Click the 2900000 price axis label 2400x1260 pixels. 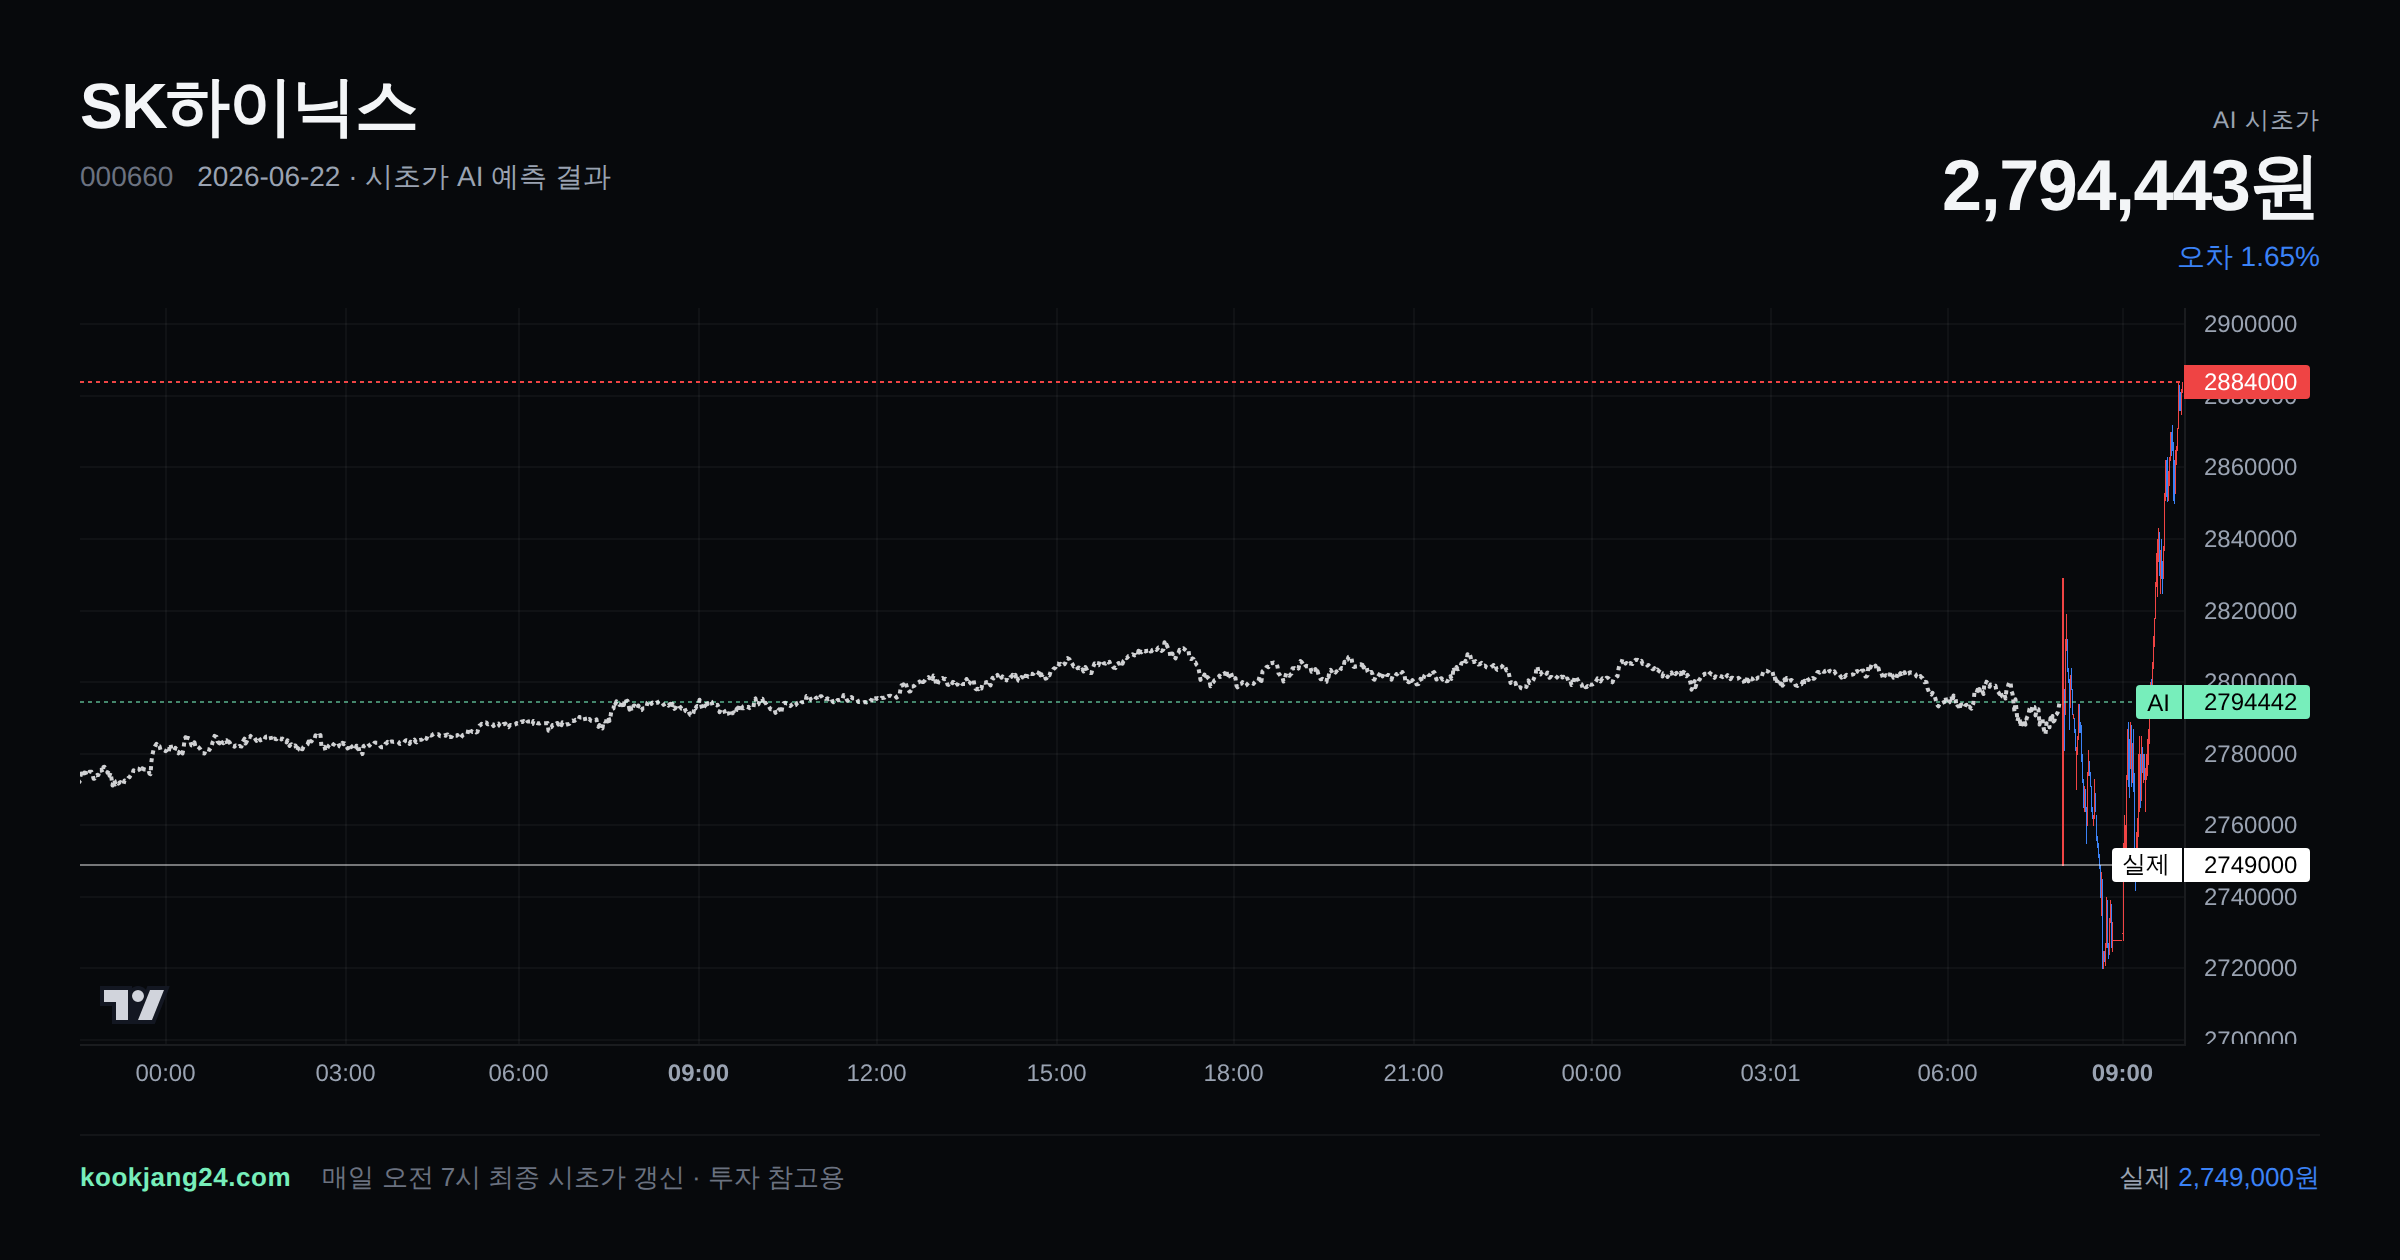2250,324
